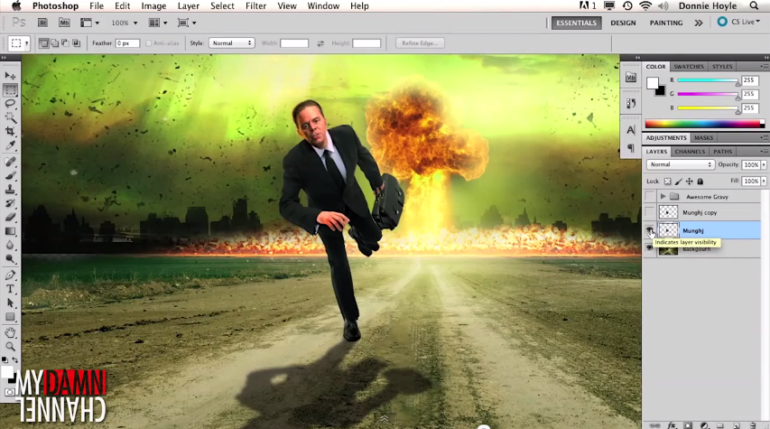Show the Awesome Gravy group
The image size is (770, 429).
tap(650, 196)
